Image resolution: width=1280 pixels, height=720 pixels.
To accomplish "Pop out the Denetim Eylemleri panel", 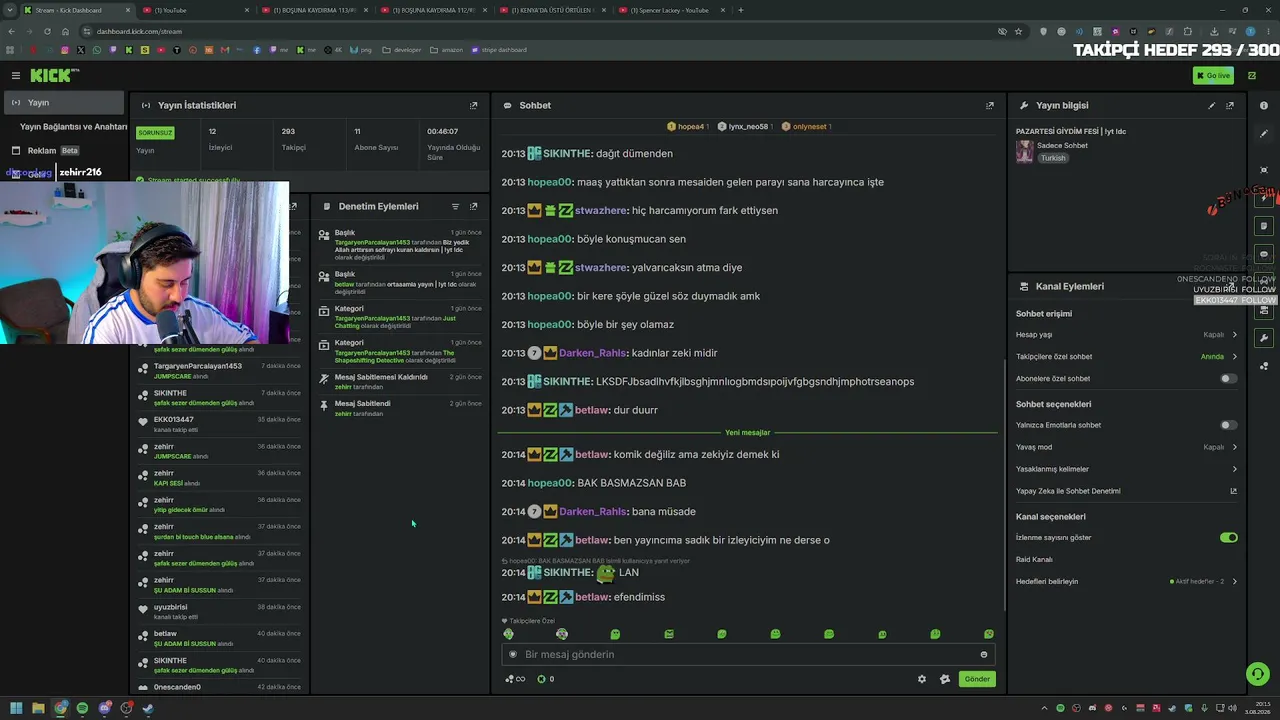I will (x=473, y=206).
